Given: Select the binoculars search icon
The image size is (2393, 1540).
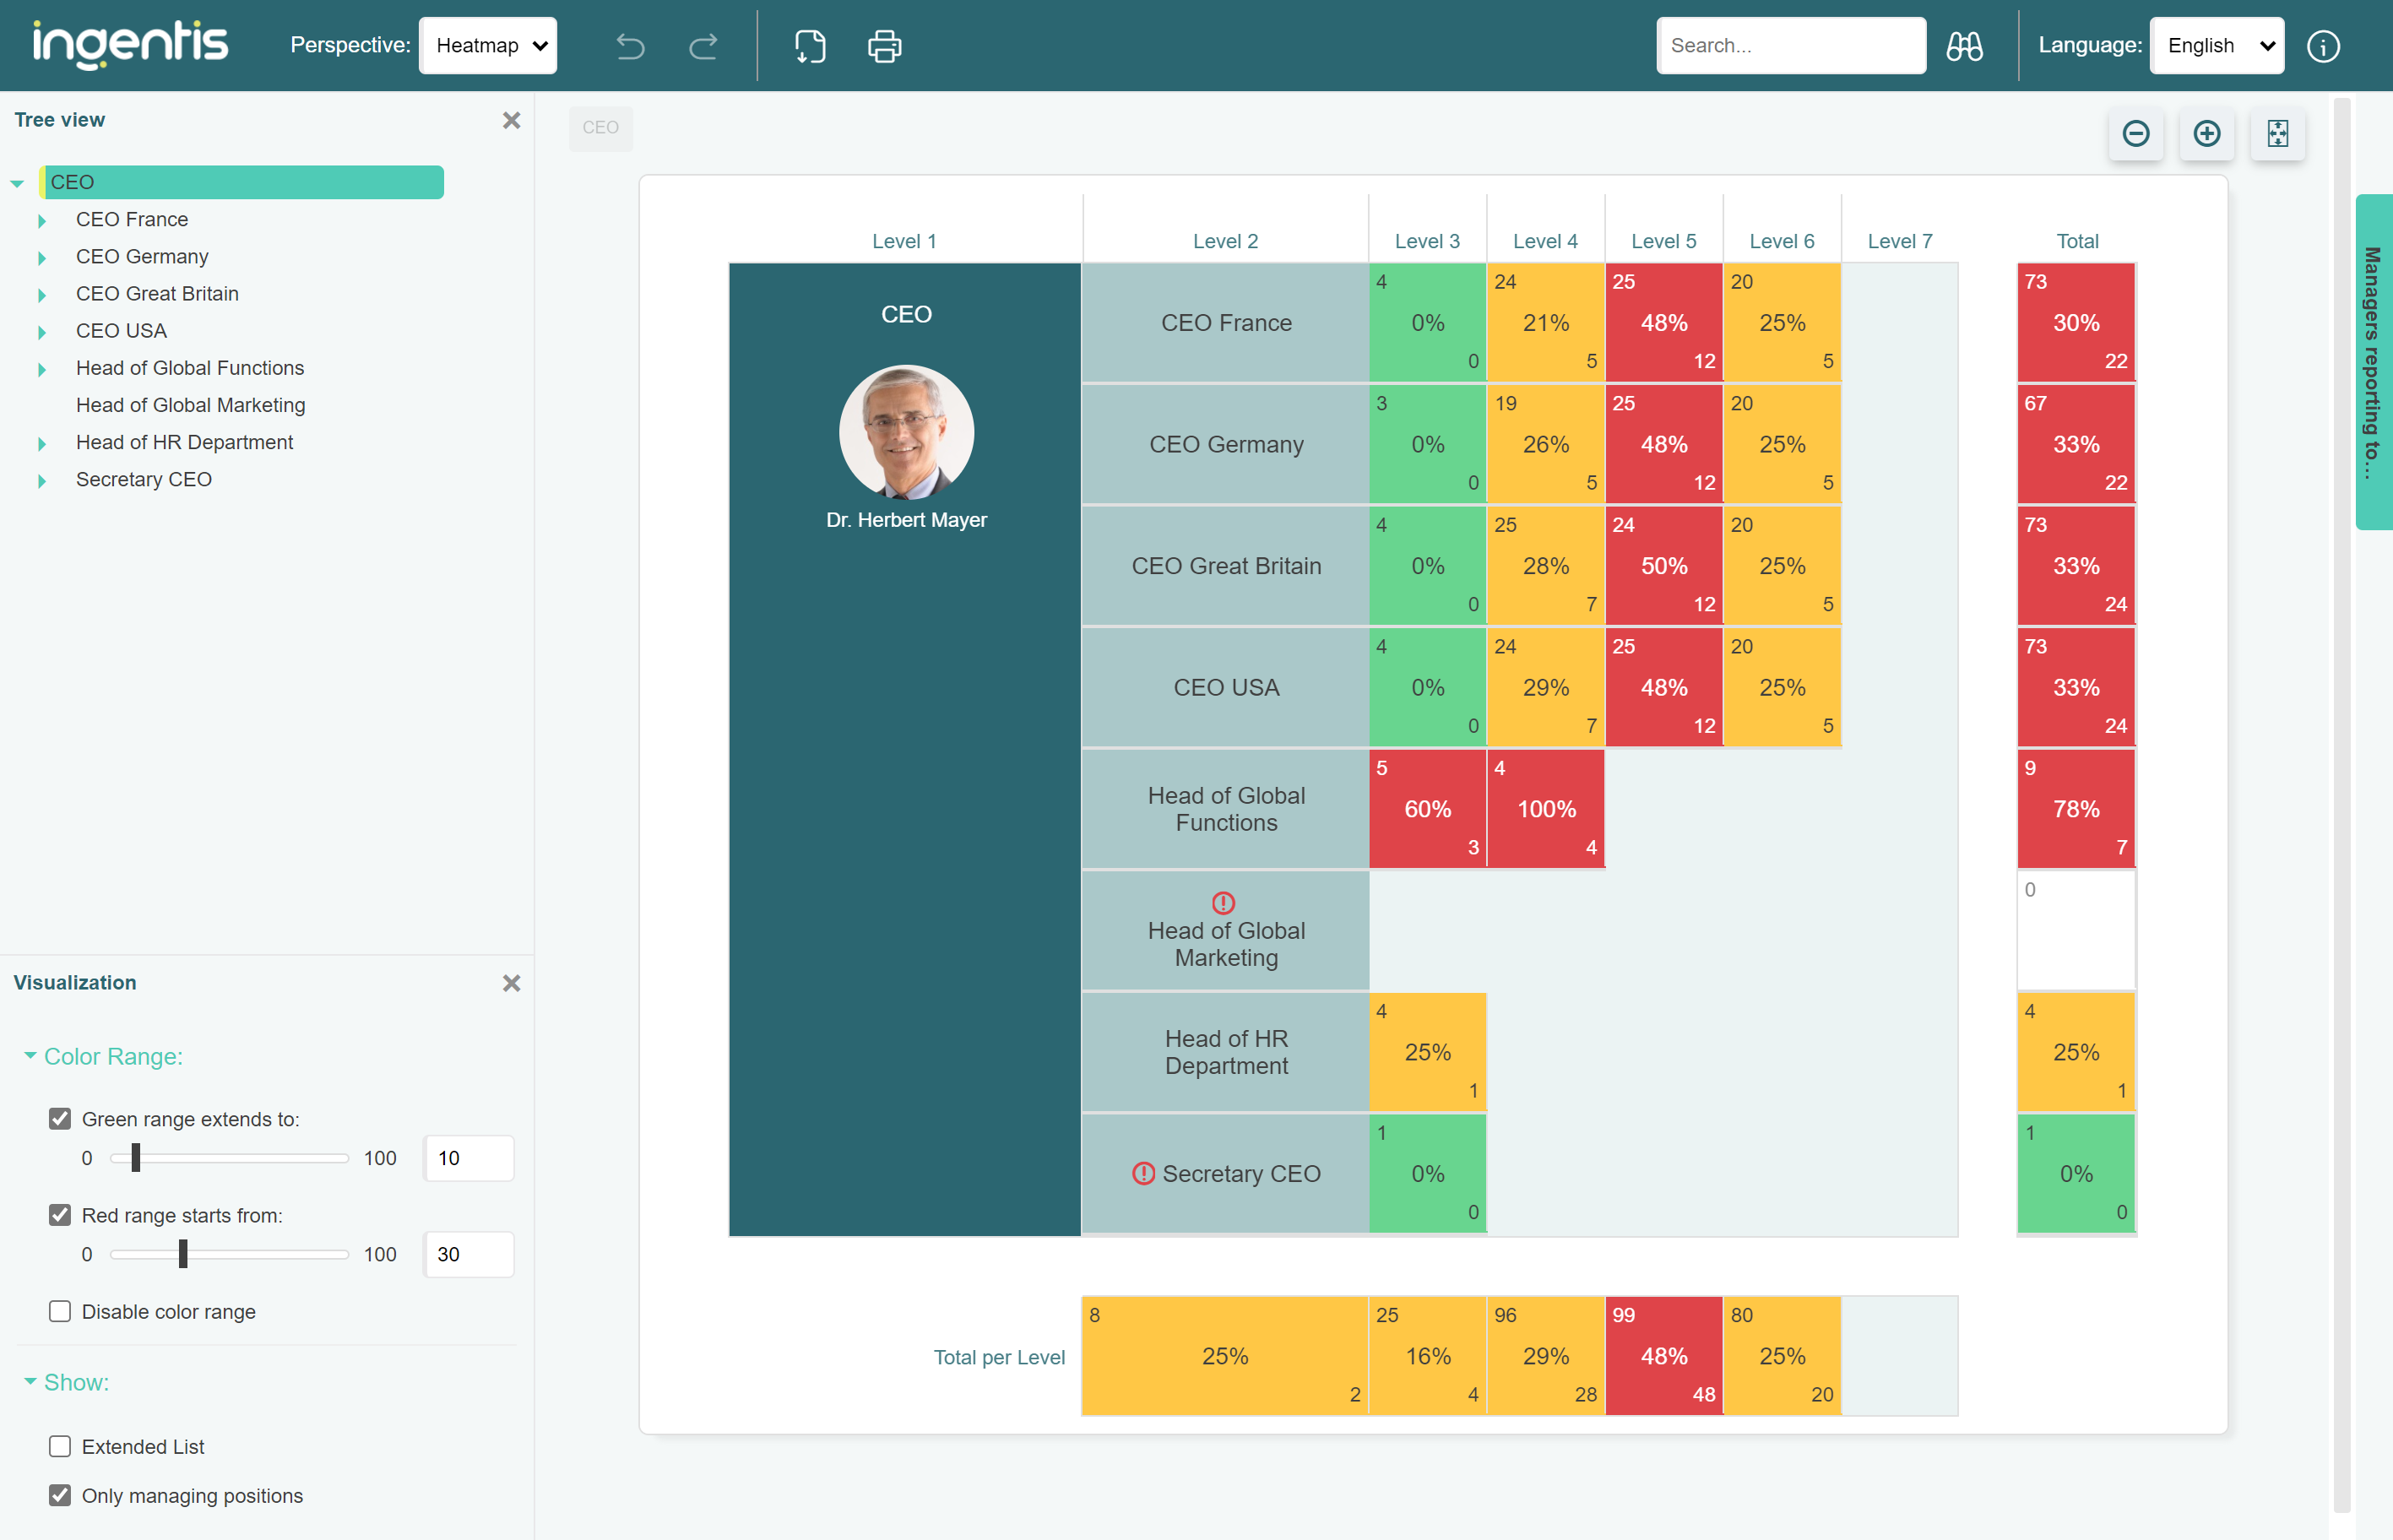Looking at the screenshot, I should point(1963,45).
